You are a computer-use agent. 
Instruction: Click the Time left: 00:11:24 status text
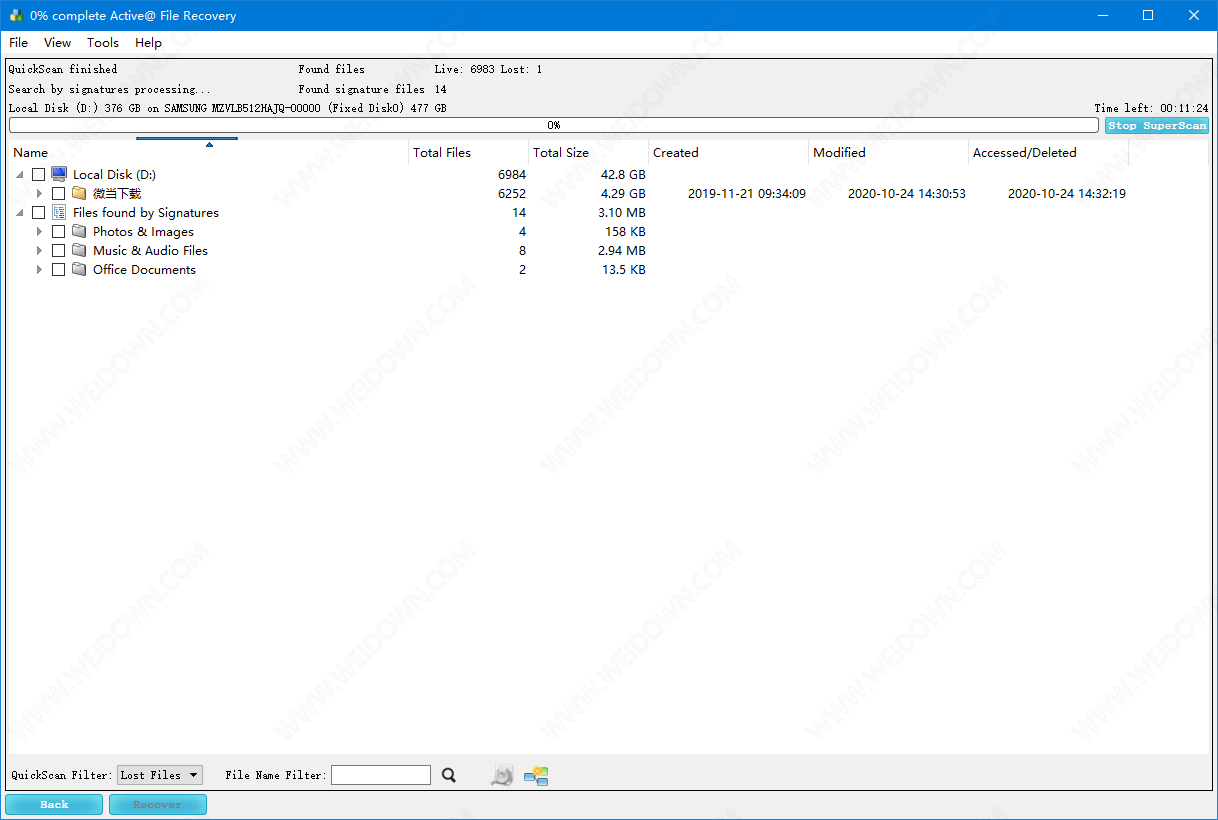(x=1151, y=108)
